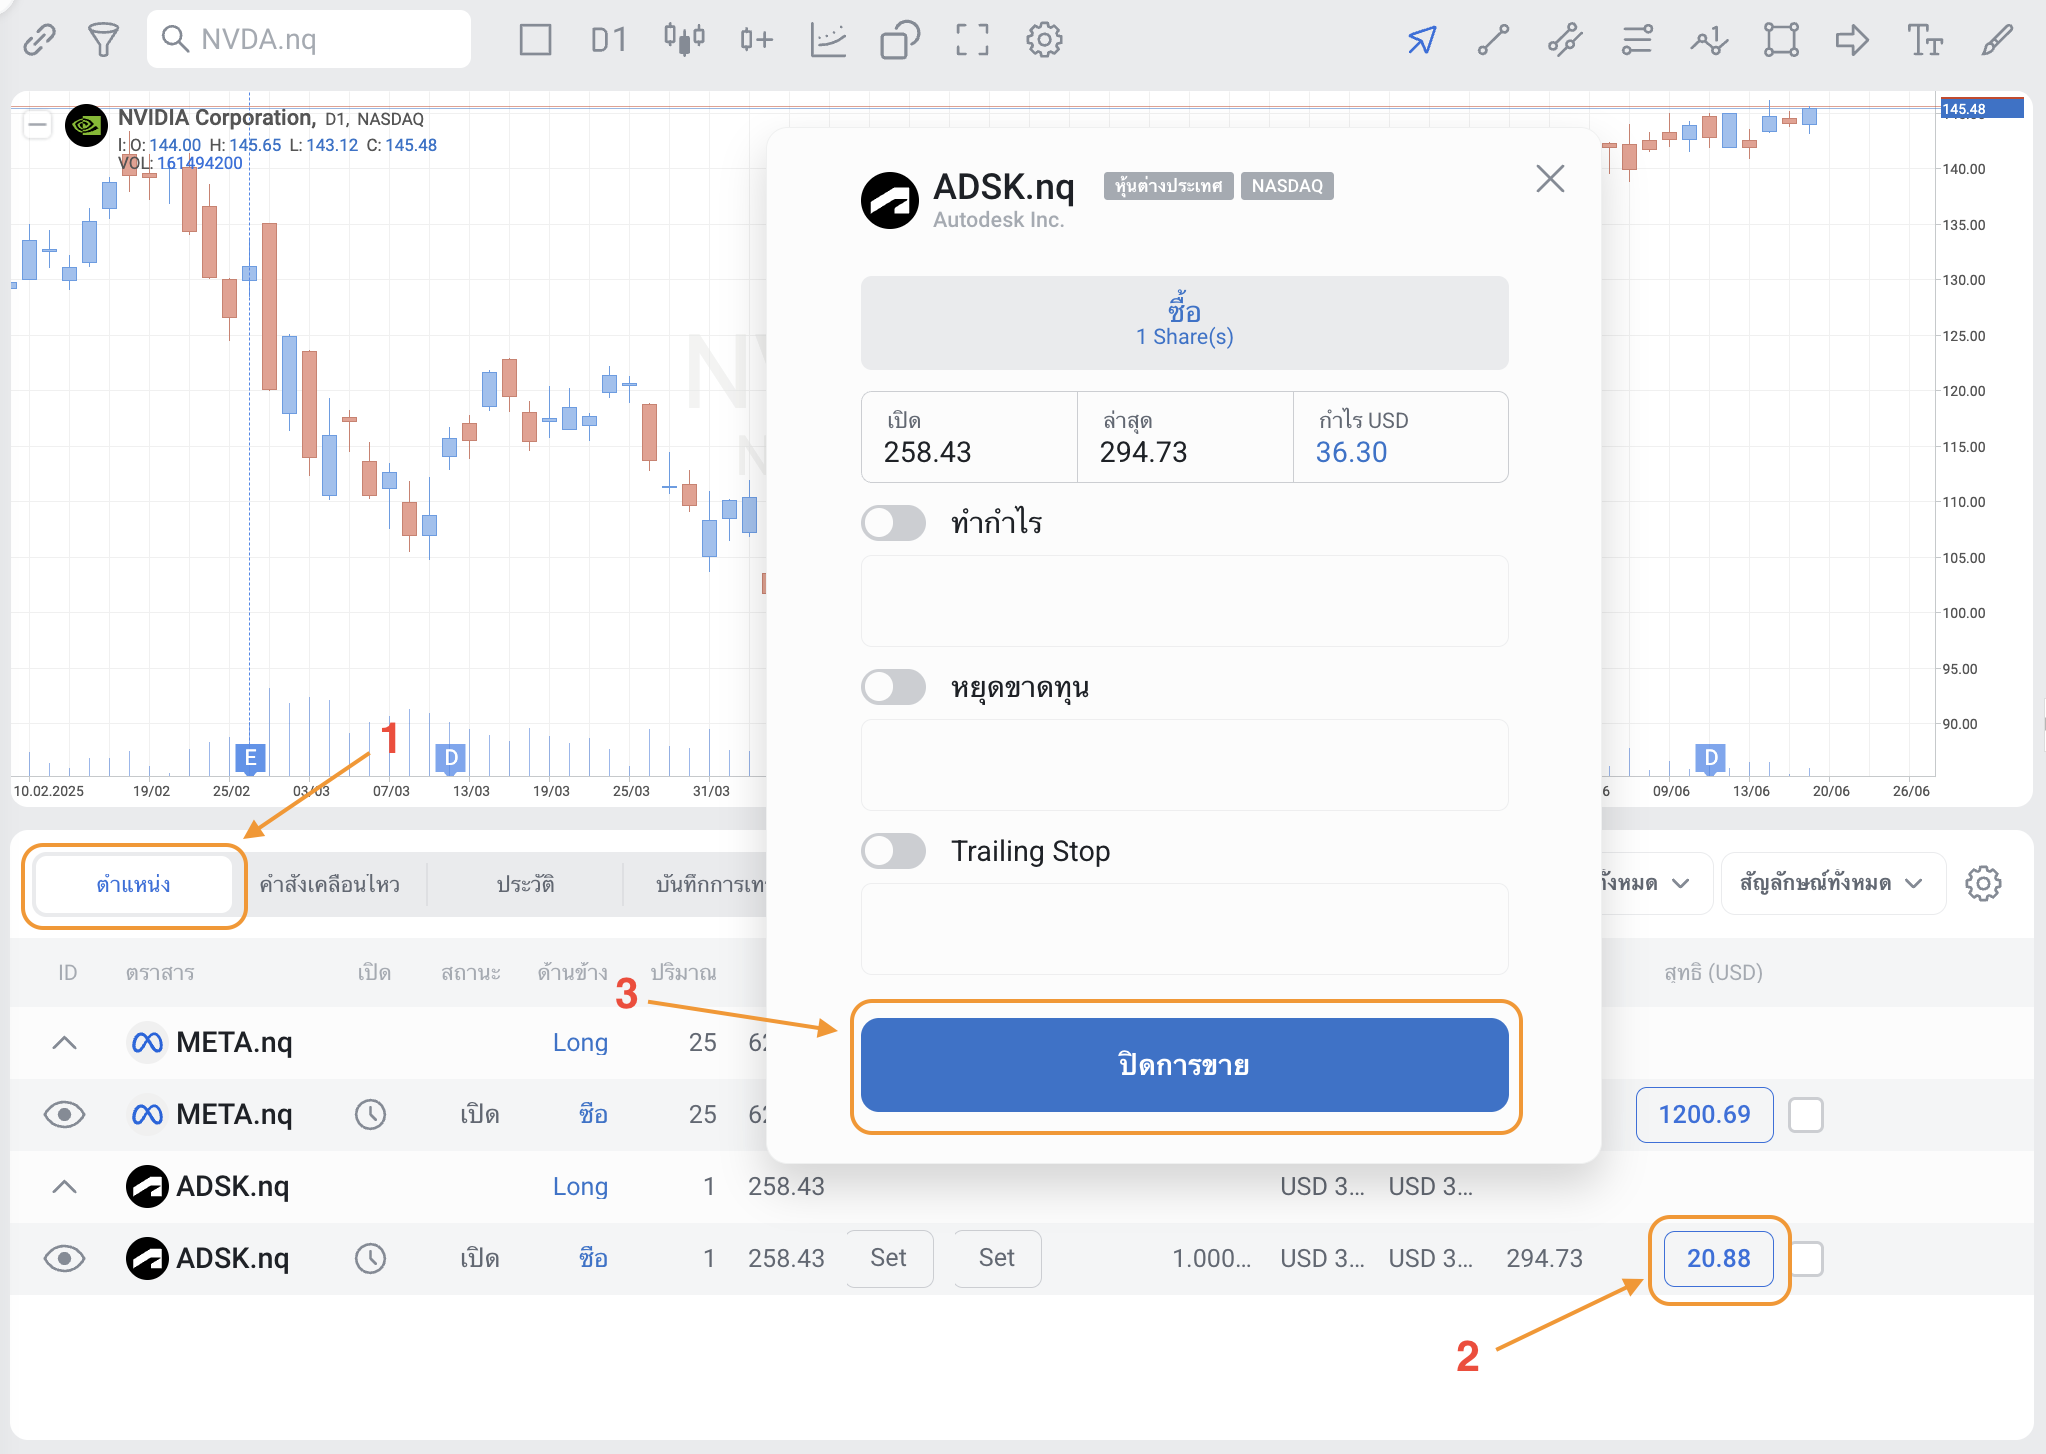Select the candlestick chart type icon
2046x1454 pixels.
684,40
